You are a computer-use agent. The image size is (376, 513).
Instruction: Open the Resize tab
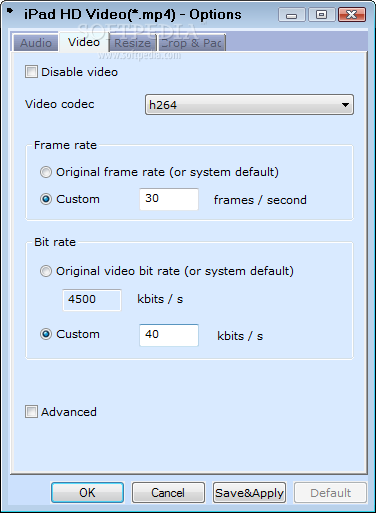pyautogui.click(x=132, y=43)
